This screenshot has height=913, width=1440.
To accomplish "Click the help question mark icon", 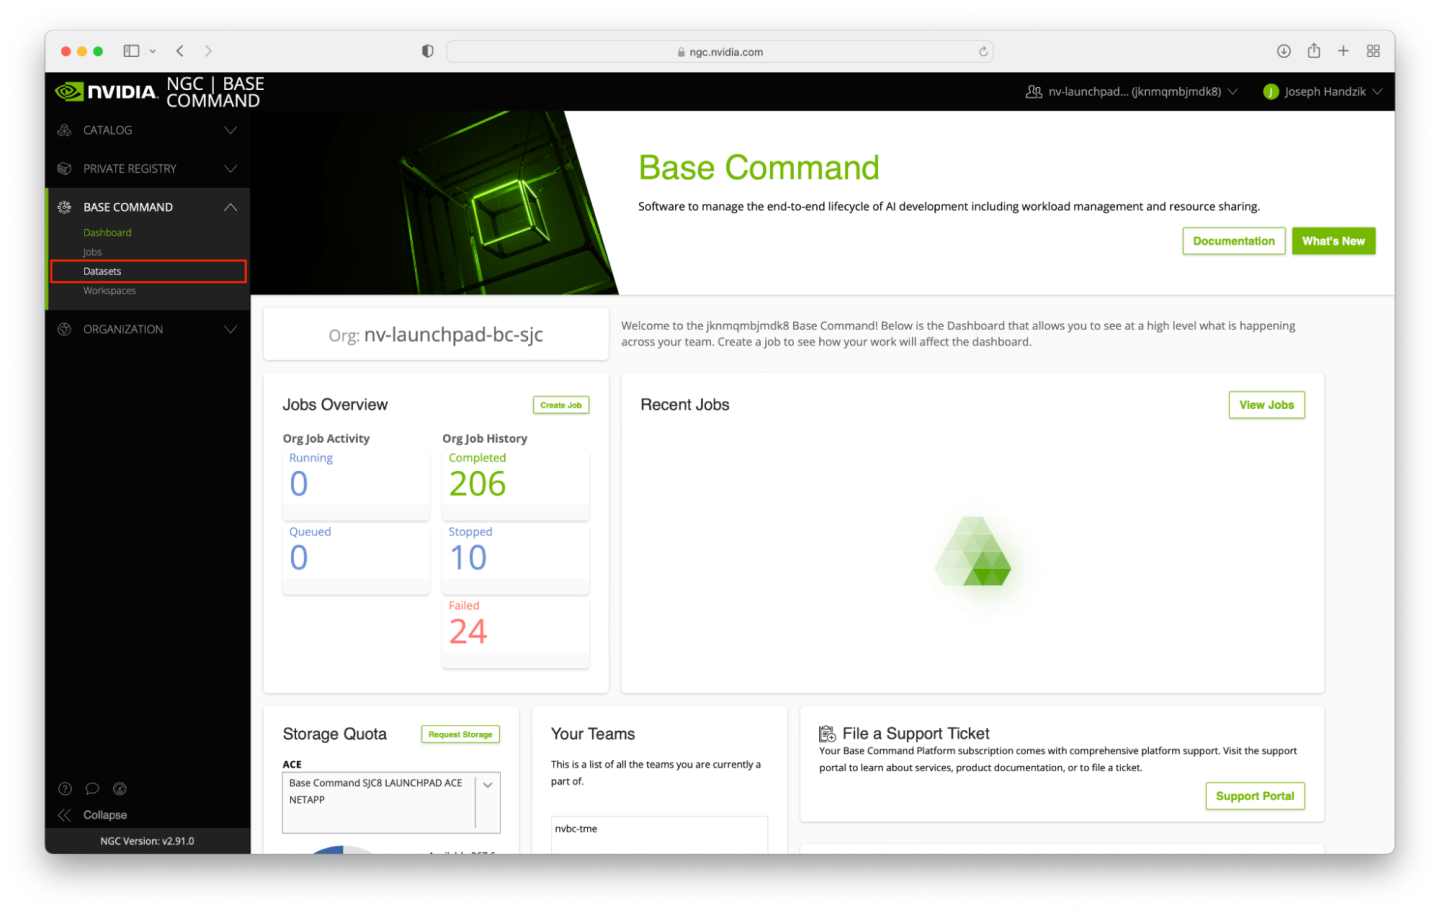I will tap(65, 788).
